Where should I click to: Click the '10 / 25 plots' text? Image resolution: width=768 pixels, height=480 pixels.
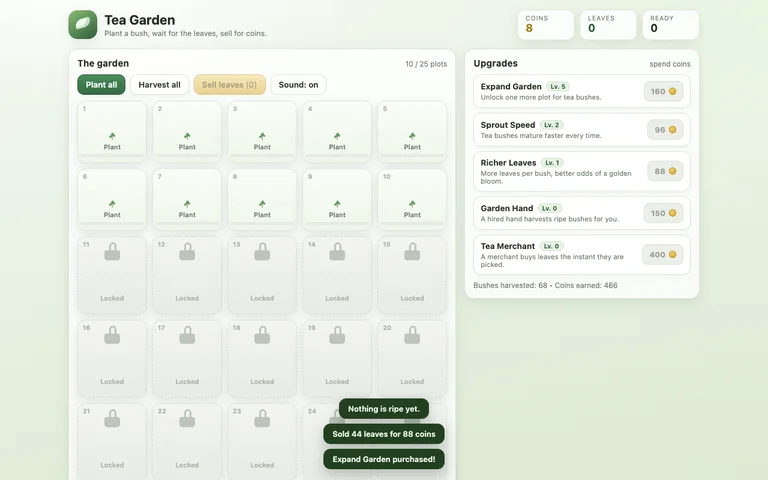pos(426,64)
